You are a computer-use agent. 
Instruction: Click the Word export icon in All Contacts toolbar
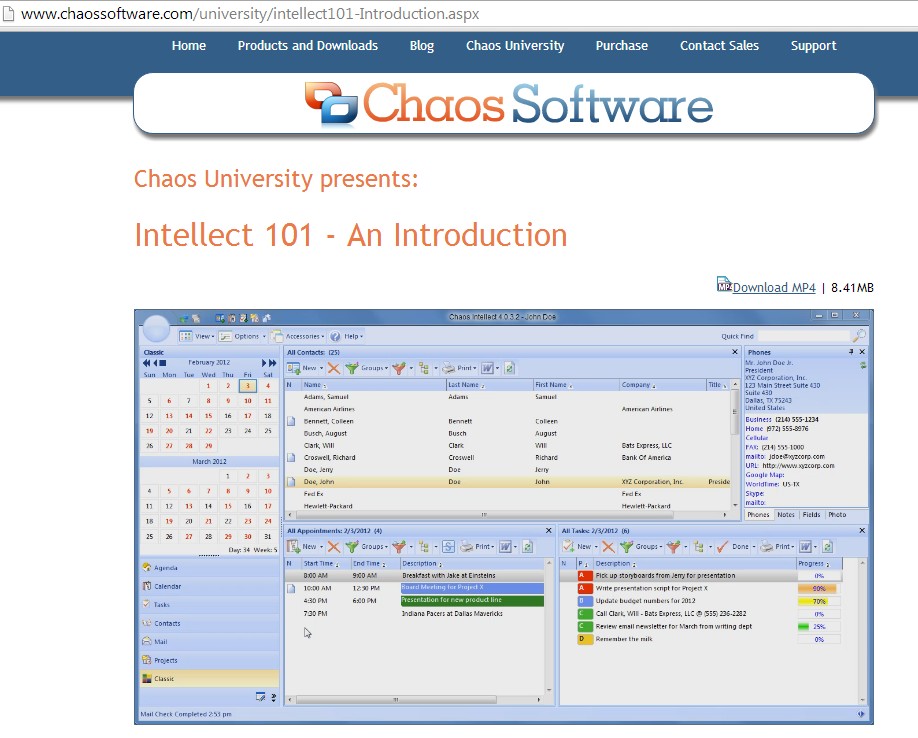pos(487,368)
